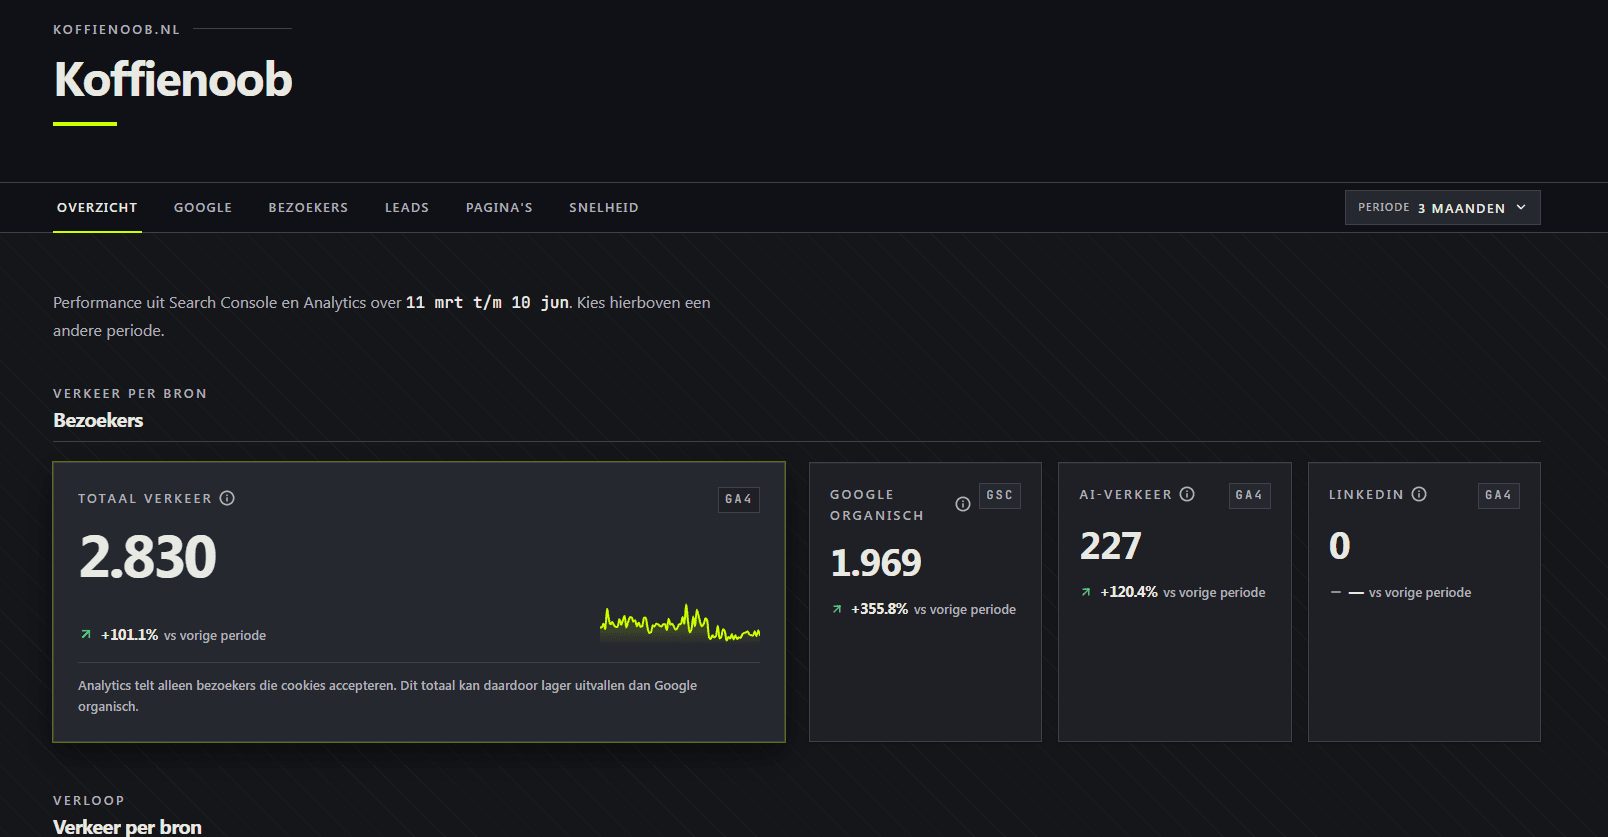Viewport: 1608px width, 837px height.
Task: Click the chevron arrow in the Periode selector
Action: tap(1521, 208)
